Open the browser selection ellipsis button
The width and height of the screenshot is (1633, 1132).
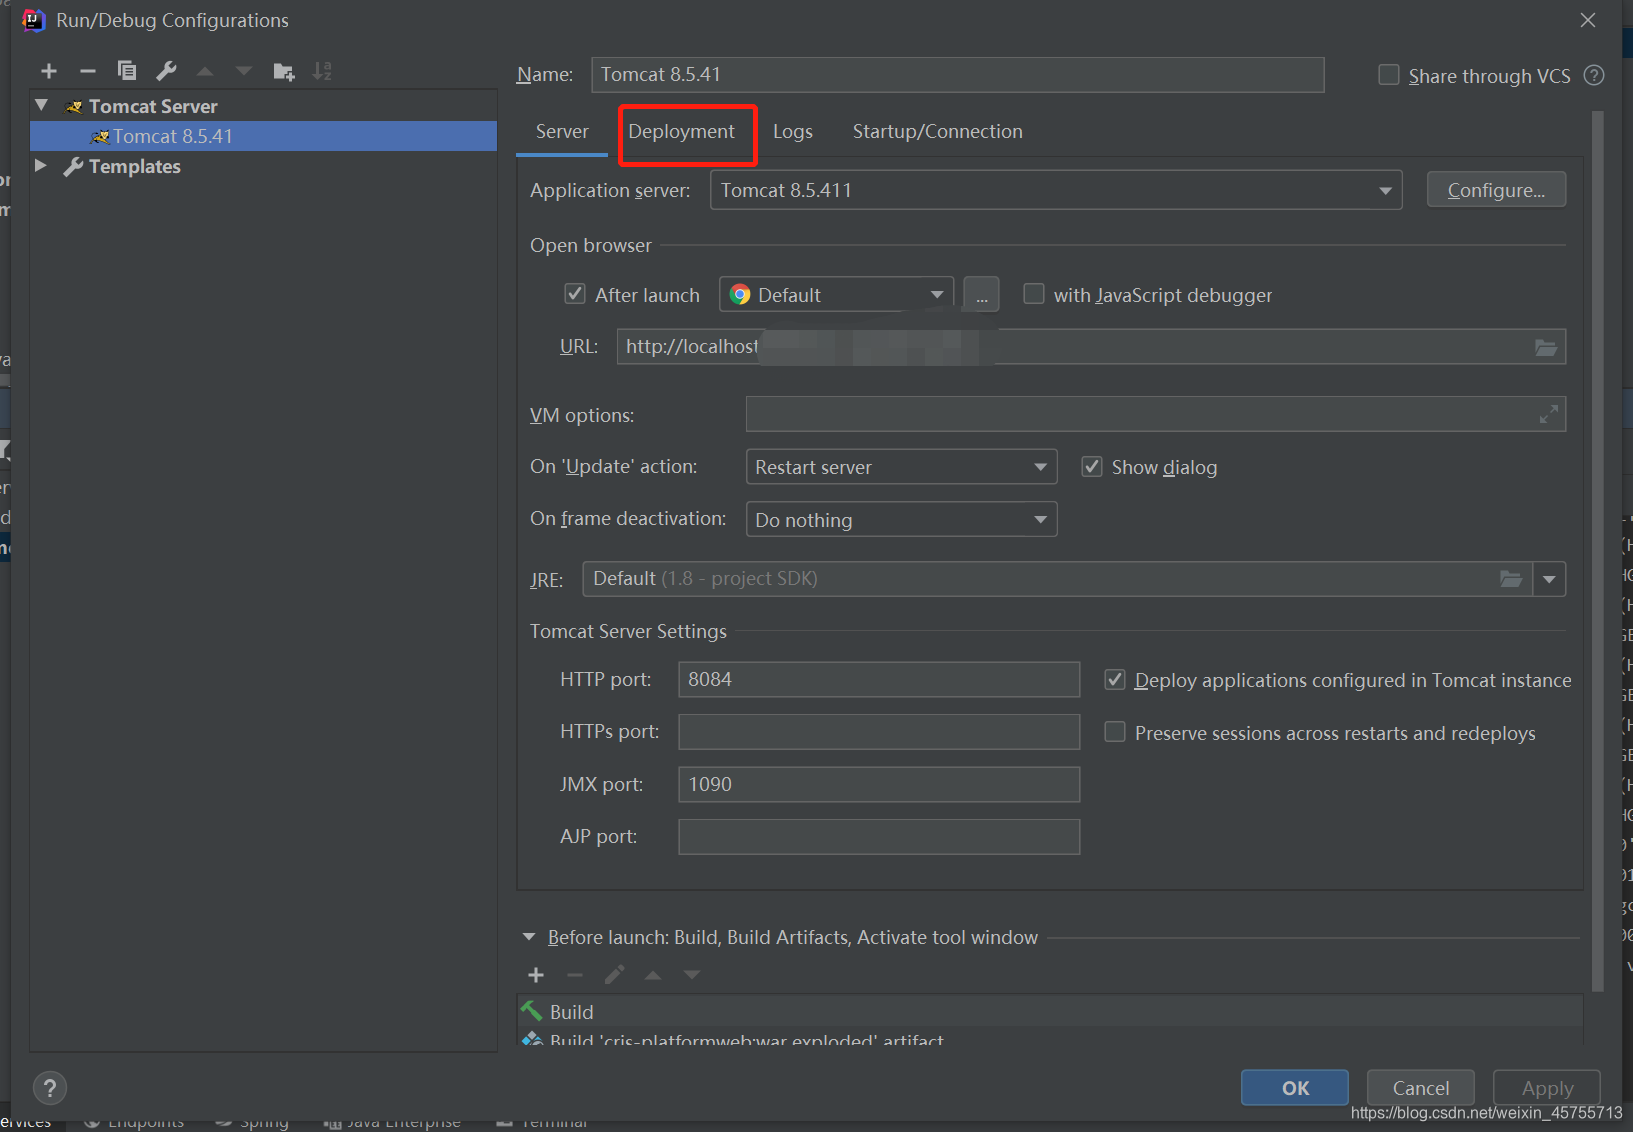[x=981, y=295]
